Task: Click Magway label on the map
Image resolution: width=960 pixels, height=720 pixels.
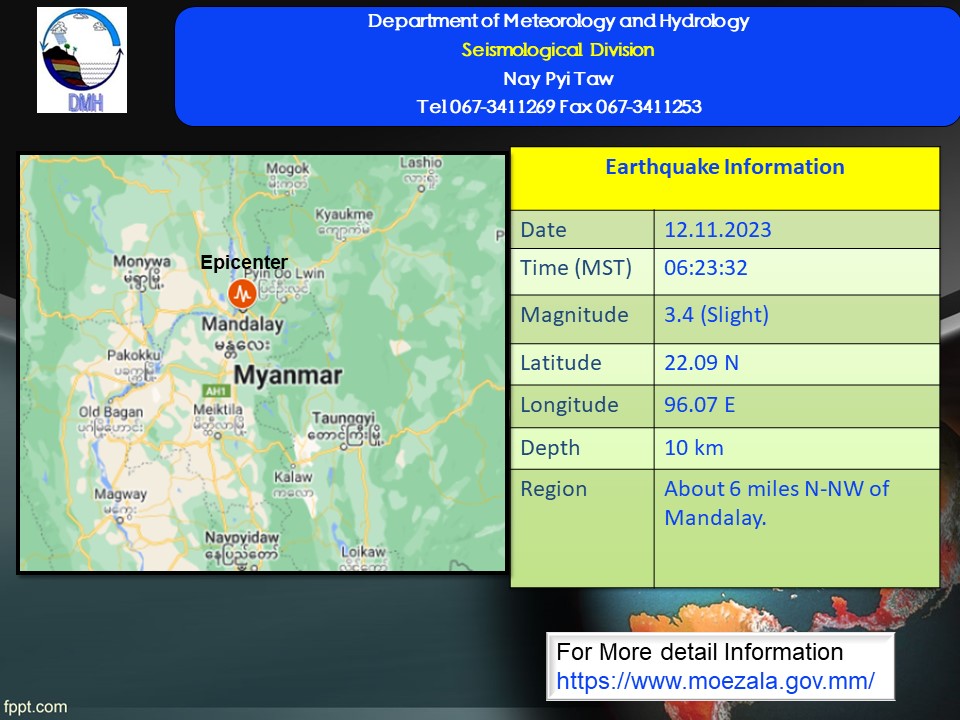Action: [121, 494]
